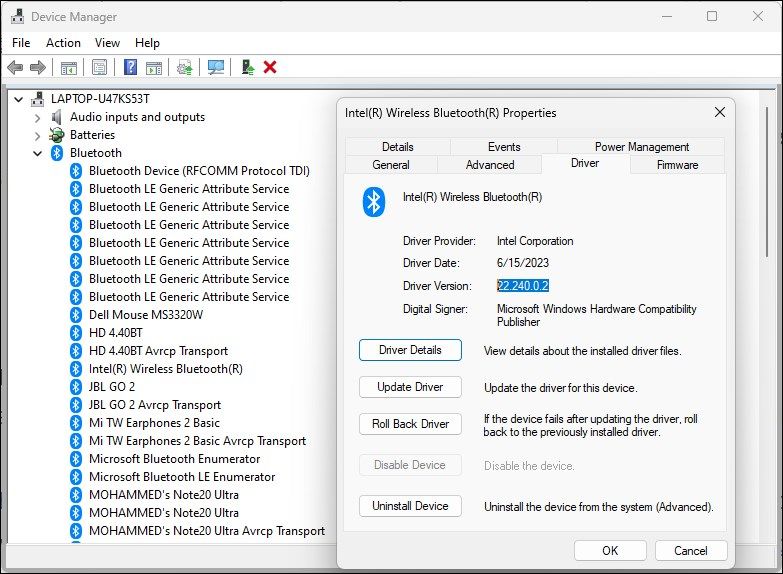Click the blue Help question mark icon
This screenshot has height=574, width=783.
click(x=130, y=67)
